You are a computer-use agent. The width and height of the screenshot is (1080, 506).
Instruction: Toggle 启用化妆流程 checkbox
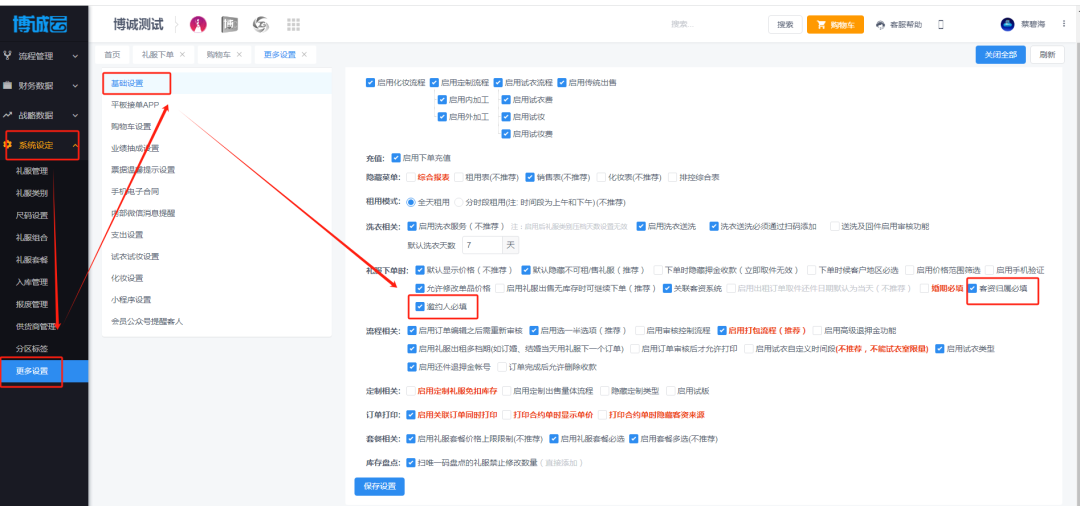tap(371, 82)
